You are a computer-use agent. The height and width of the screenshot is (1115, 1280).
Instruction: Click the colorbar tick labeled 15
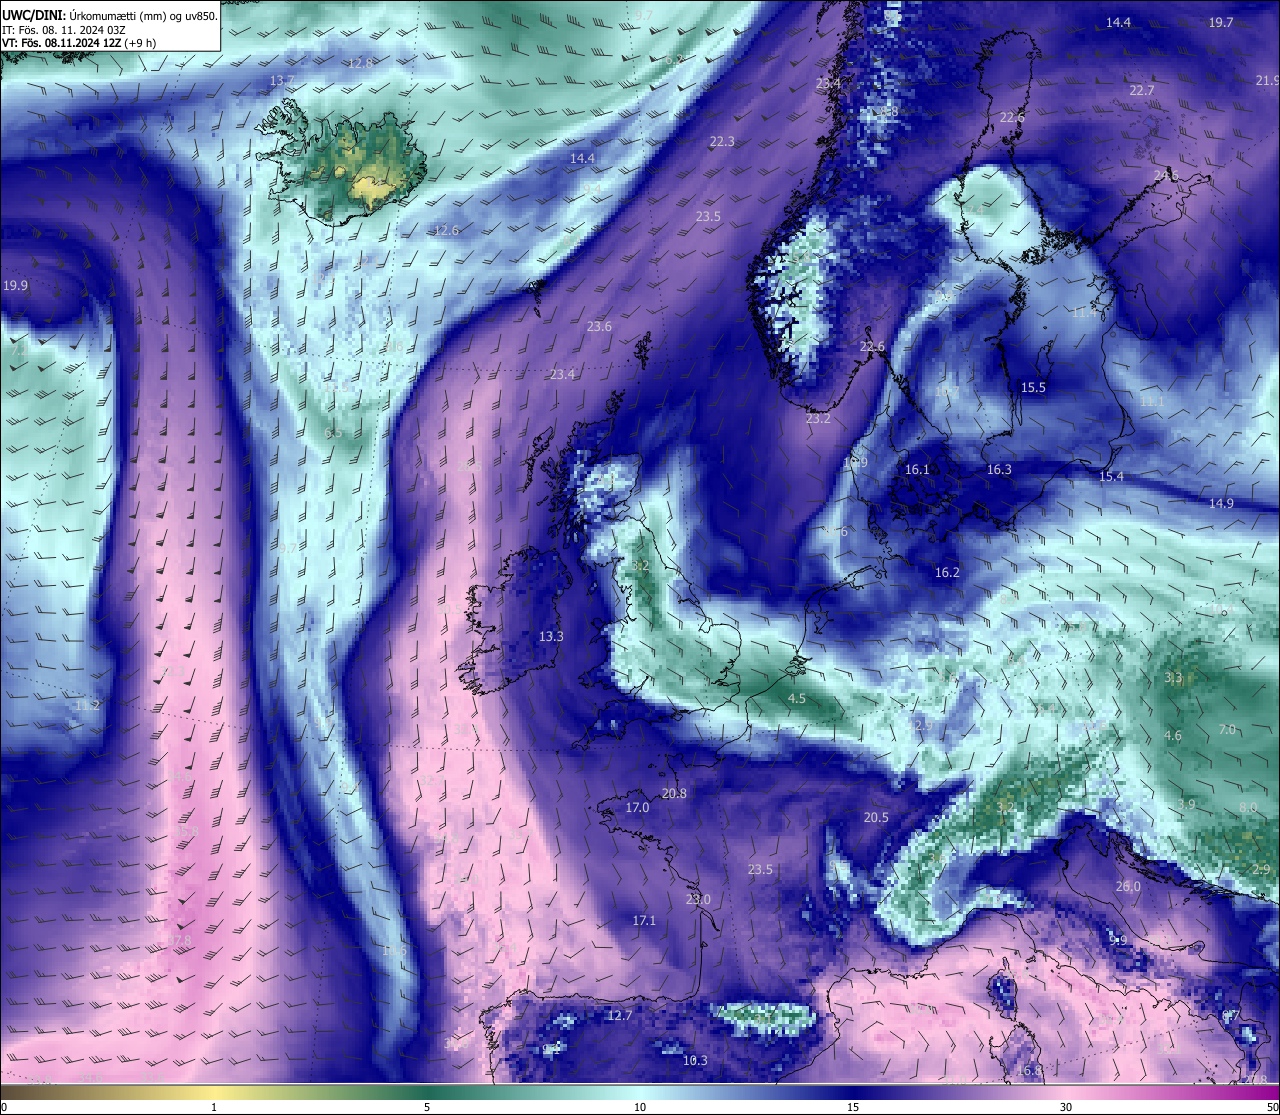[853, 1107]
